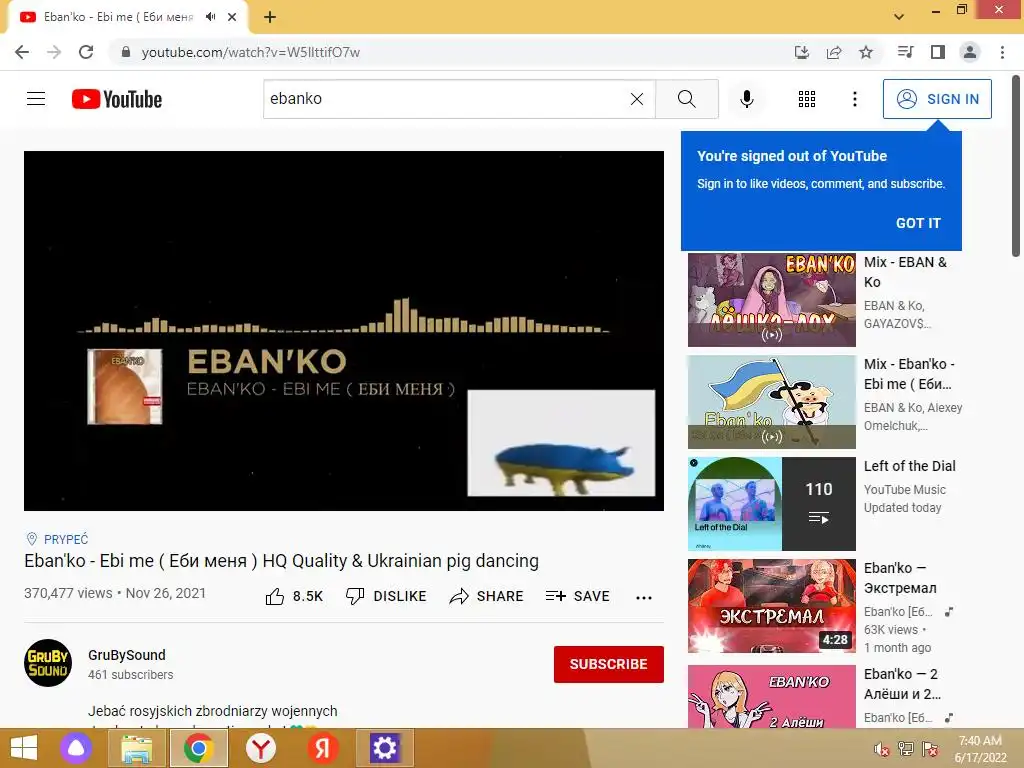
Task: Go to the YouTube home logo
Action: pos(117,99)
